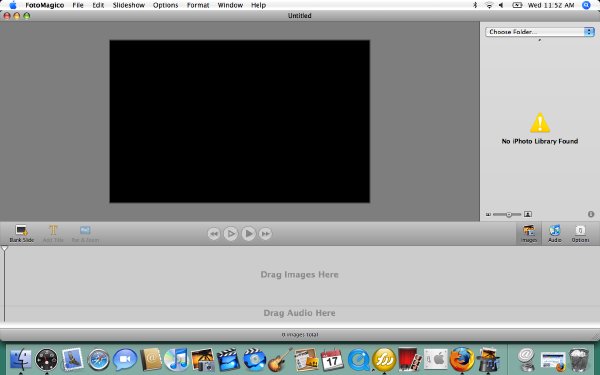Click the clock showing Wed 11:52 AM

[551, 5]
